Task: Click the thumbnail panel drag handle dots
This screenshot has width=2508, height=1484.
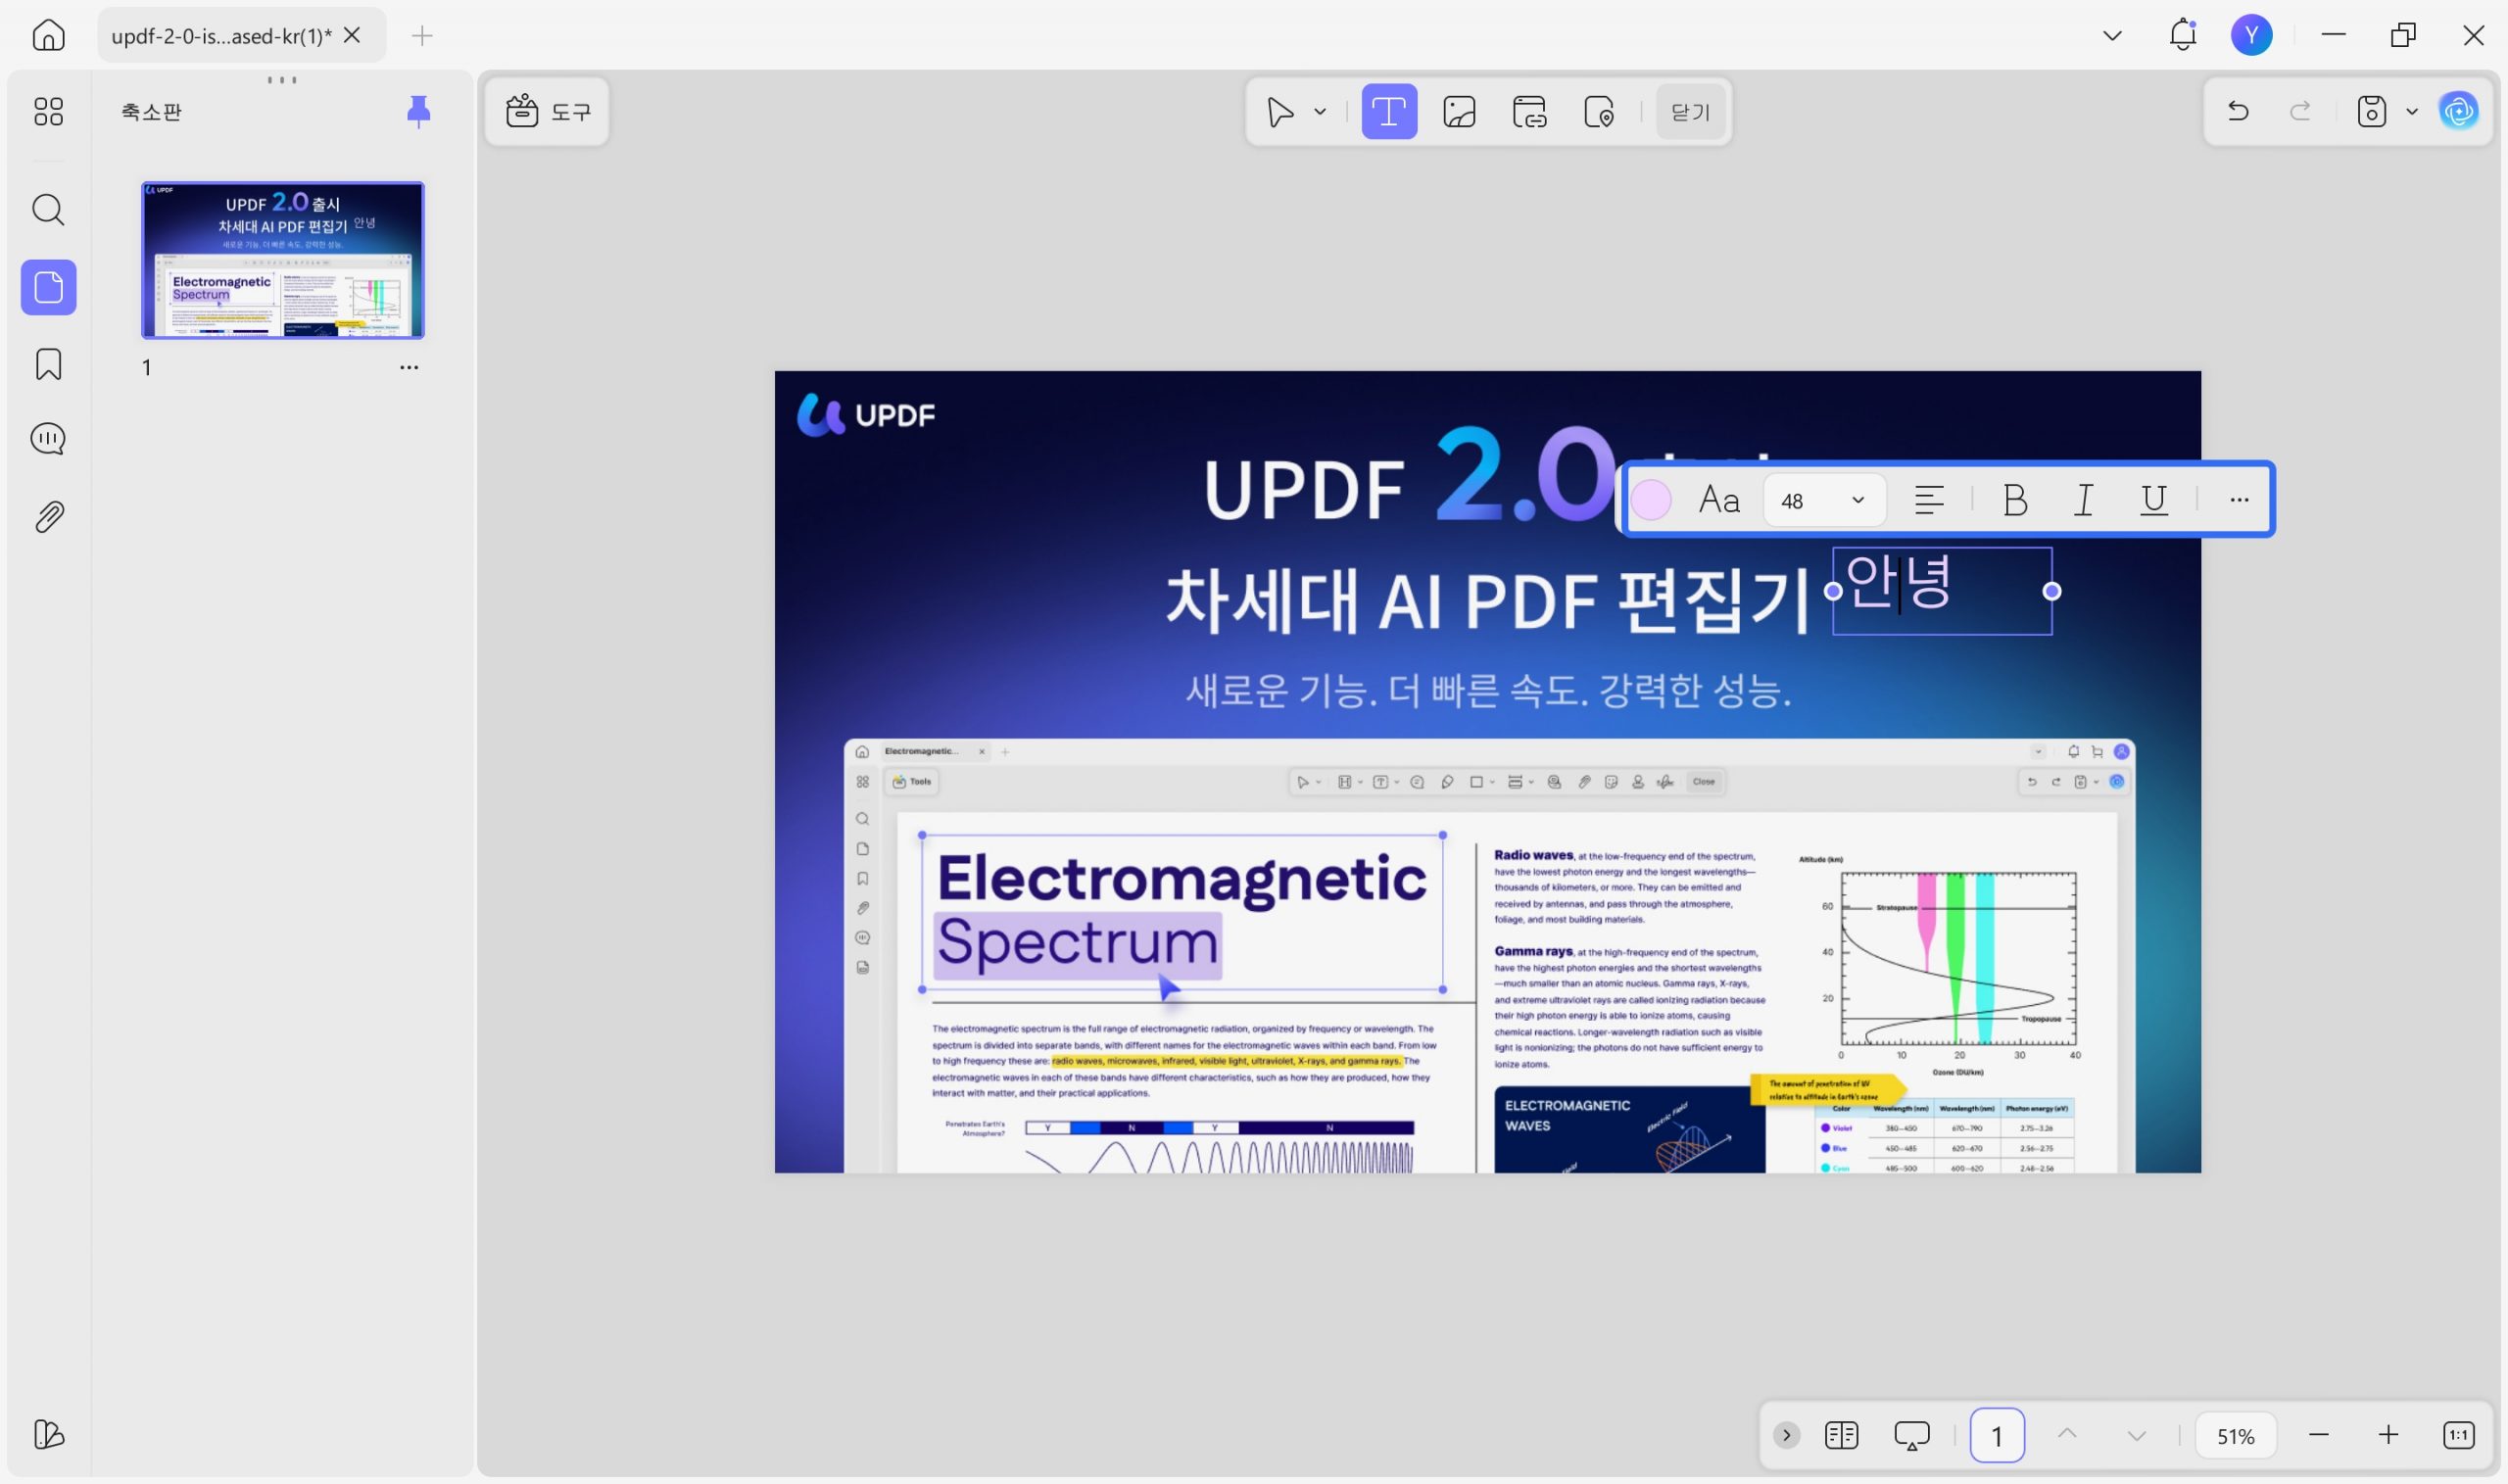Action: pos(282,80)
